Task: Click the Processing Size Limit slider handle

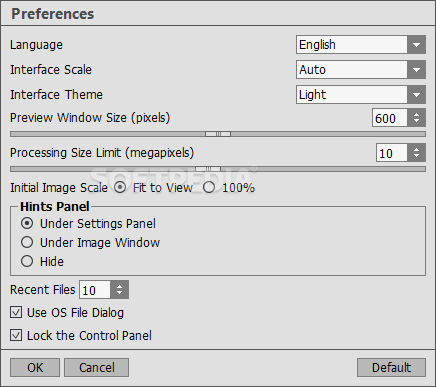Action: (x=208, y=169)
